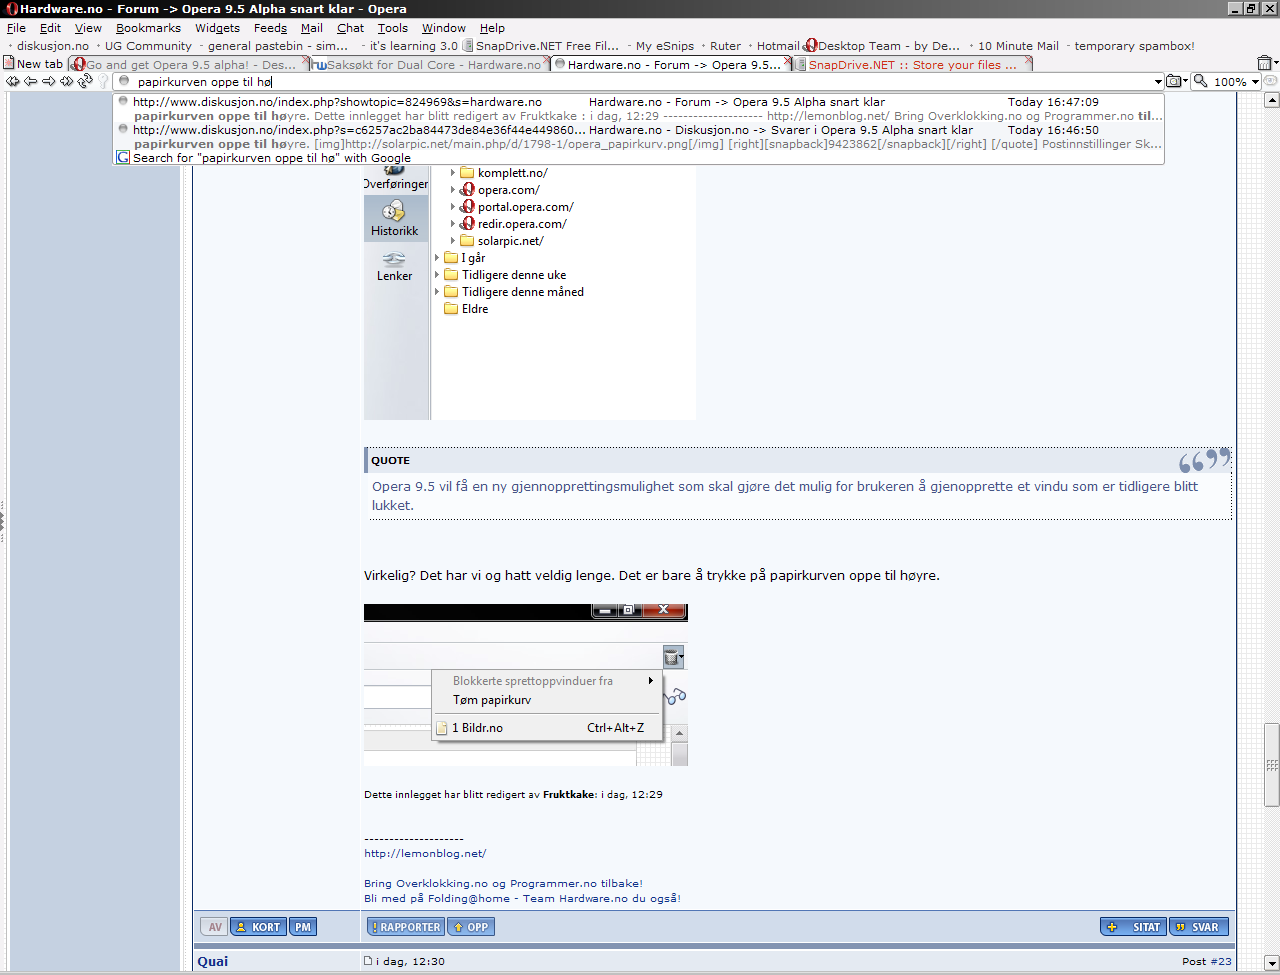The height and width of the screenshot is (975, 1280).
Task: Open the View menu
Action: 88,28
